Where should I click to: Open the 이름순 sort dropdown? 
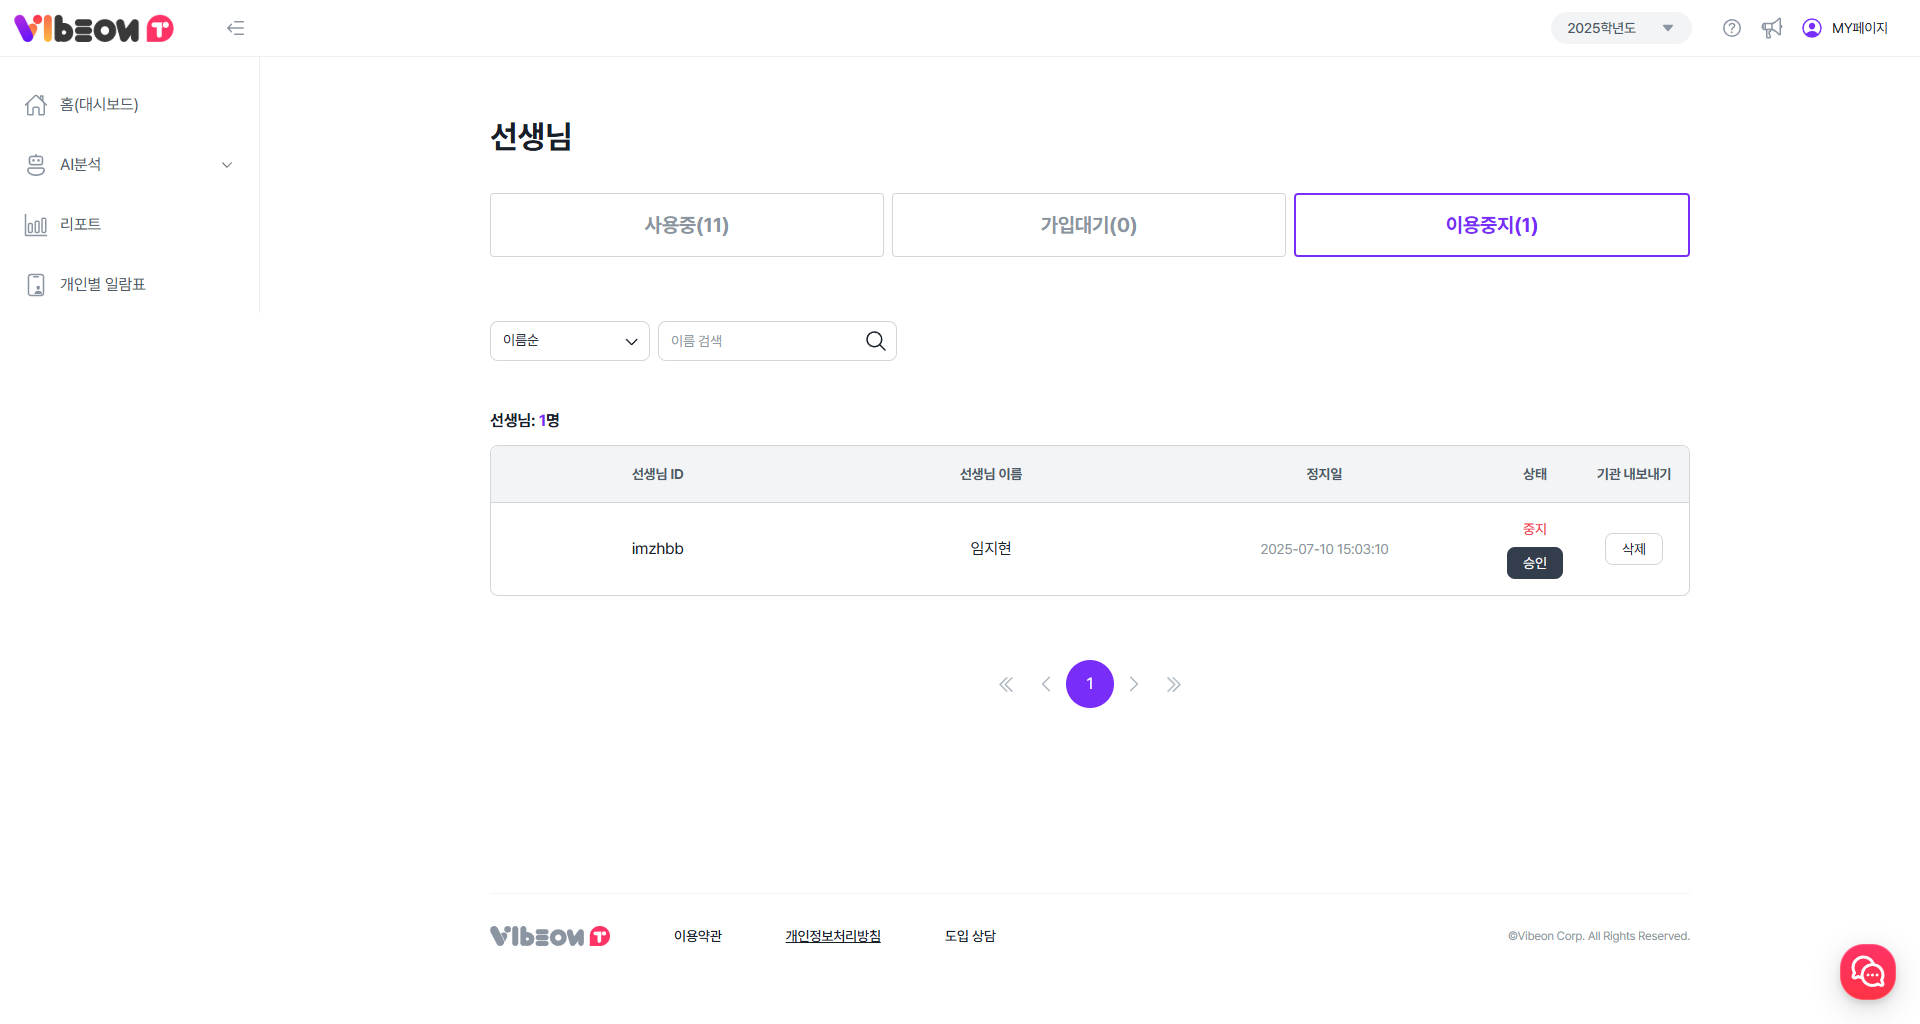click(569, 341)
